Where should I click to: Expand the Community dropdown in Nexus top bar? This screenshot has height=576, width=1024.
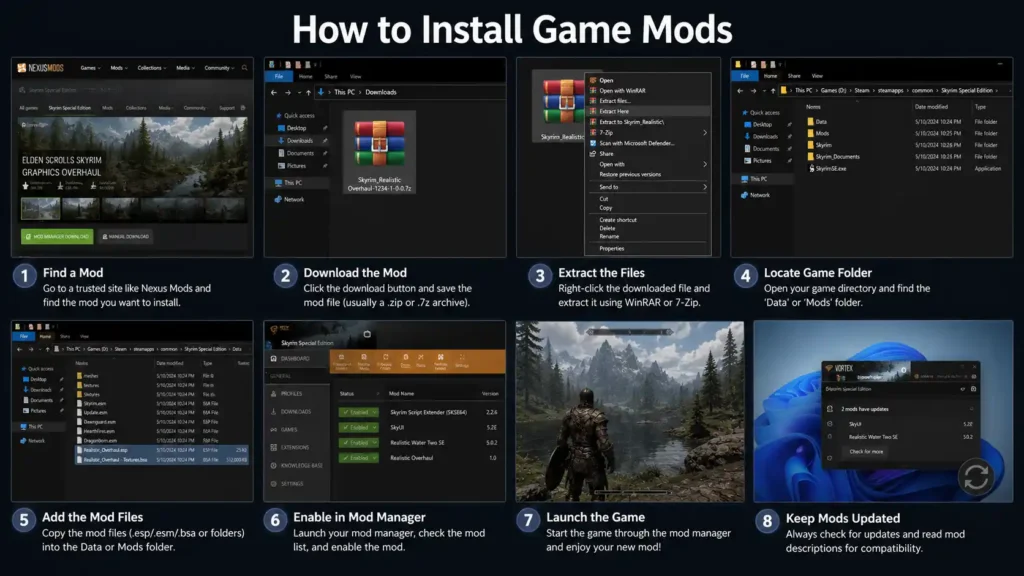219,68
